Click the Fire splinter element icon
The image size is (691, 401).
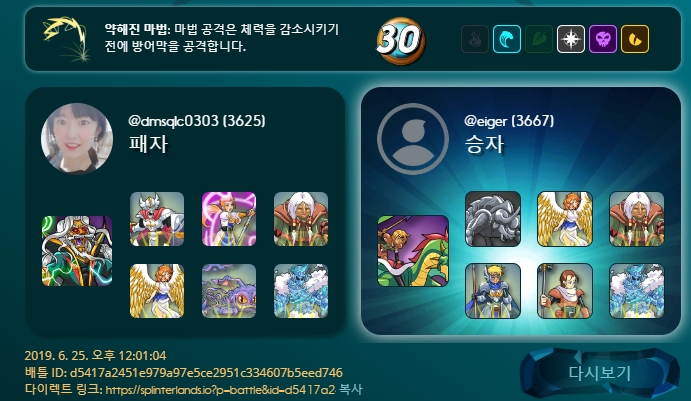tap(475, 39)
